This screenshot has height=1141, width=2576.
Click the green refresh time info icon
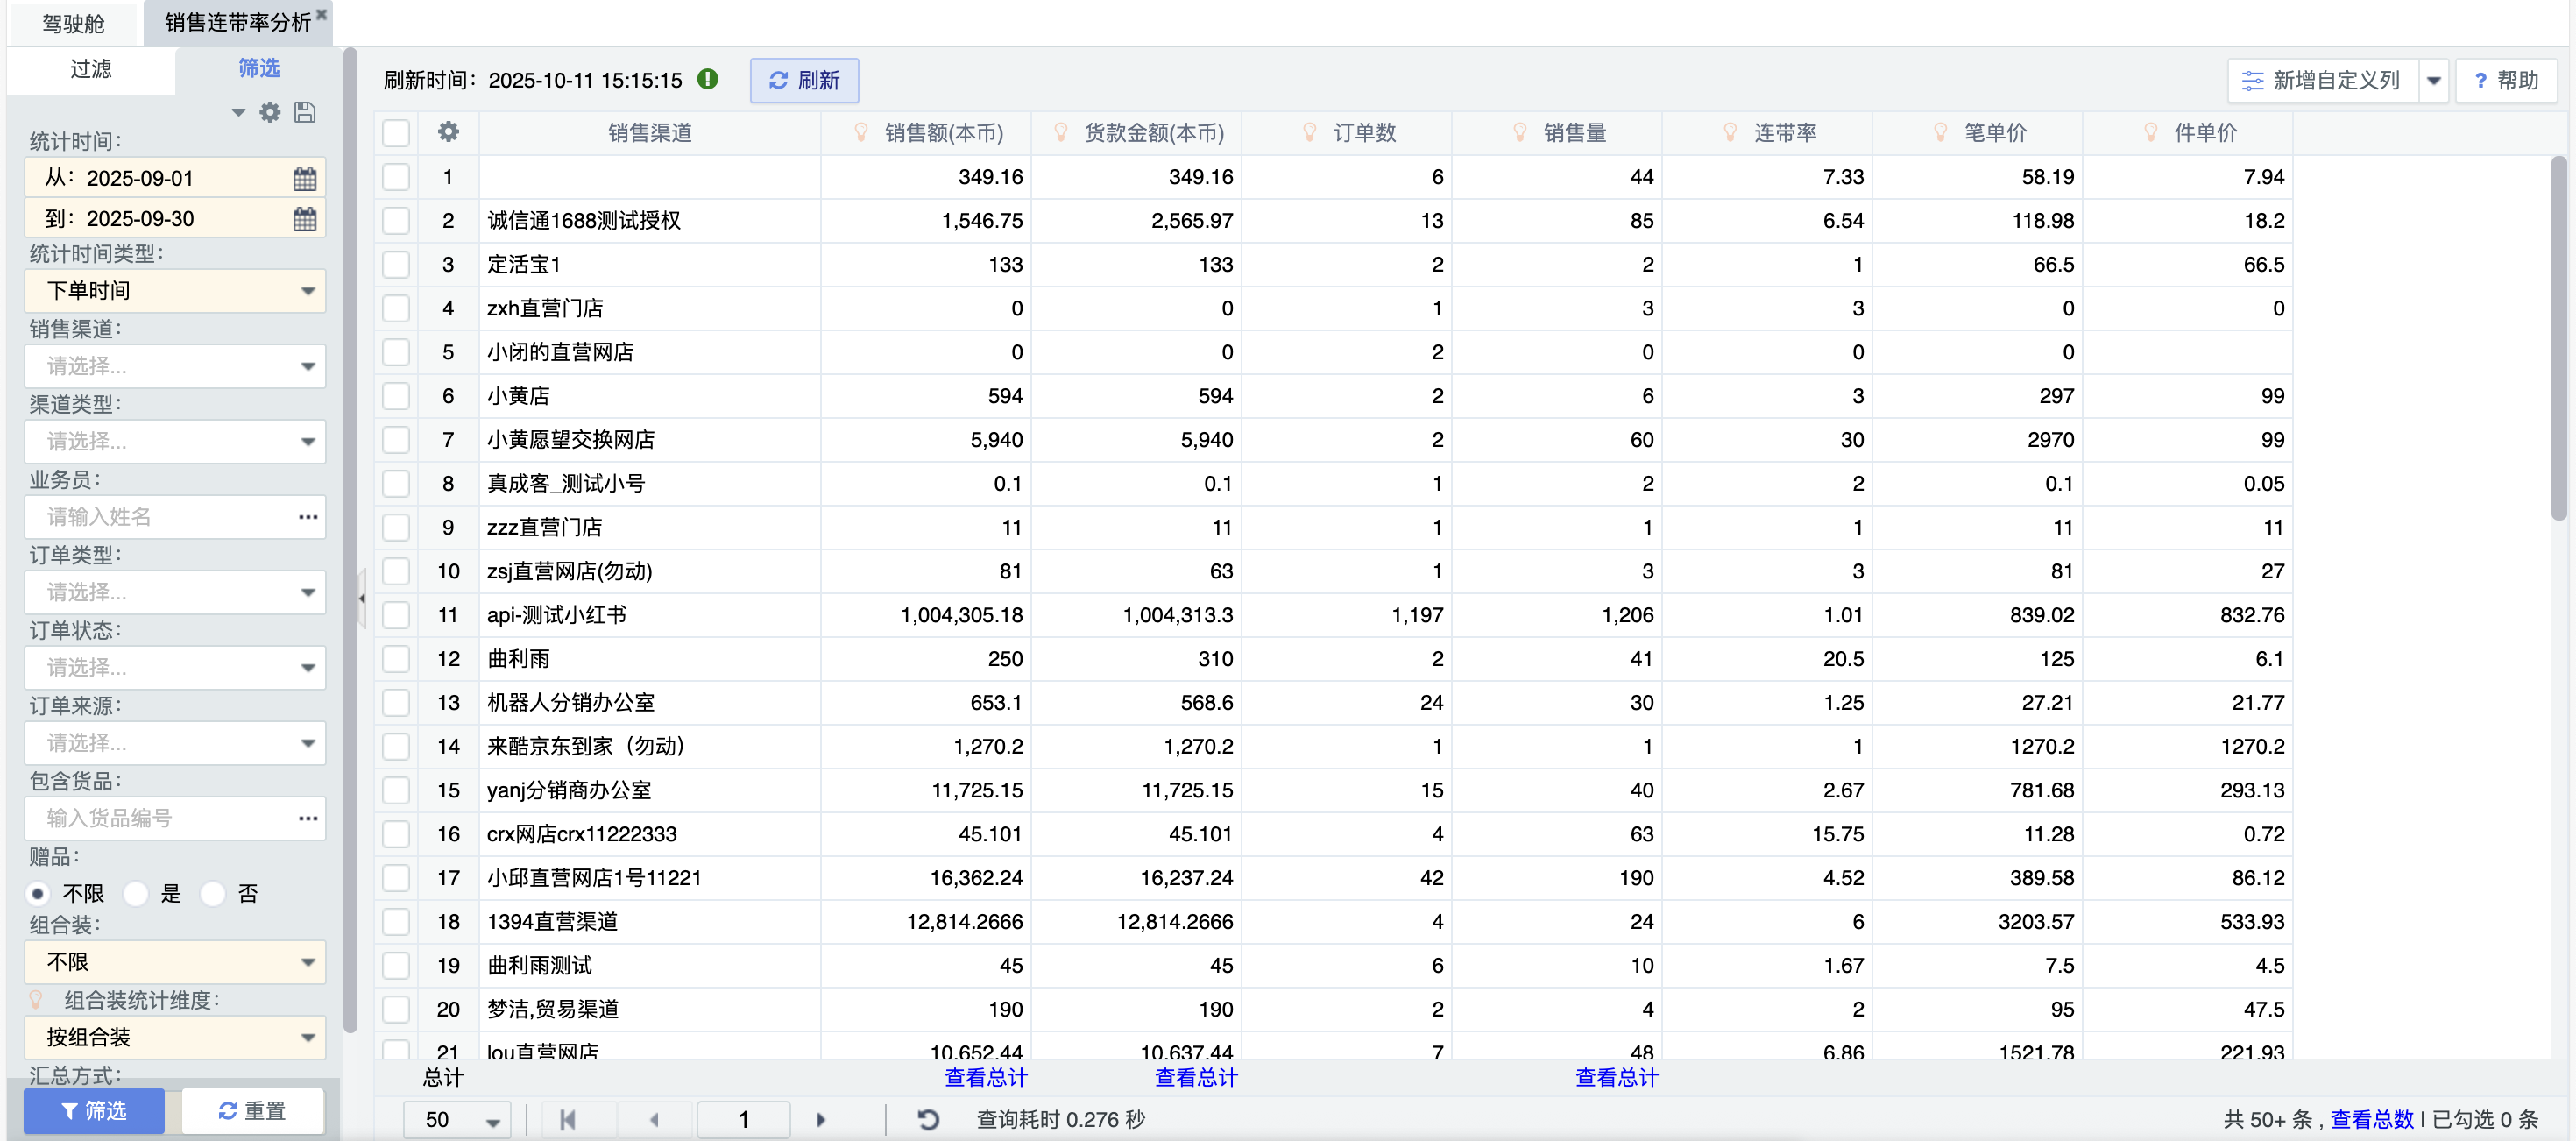pyautogui.click(x=708, y=79)
